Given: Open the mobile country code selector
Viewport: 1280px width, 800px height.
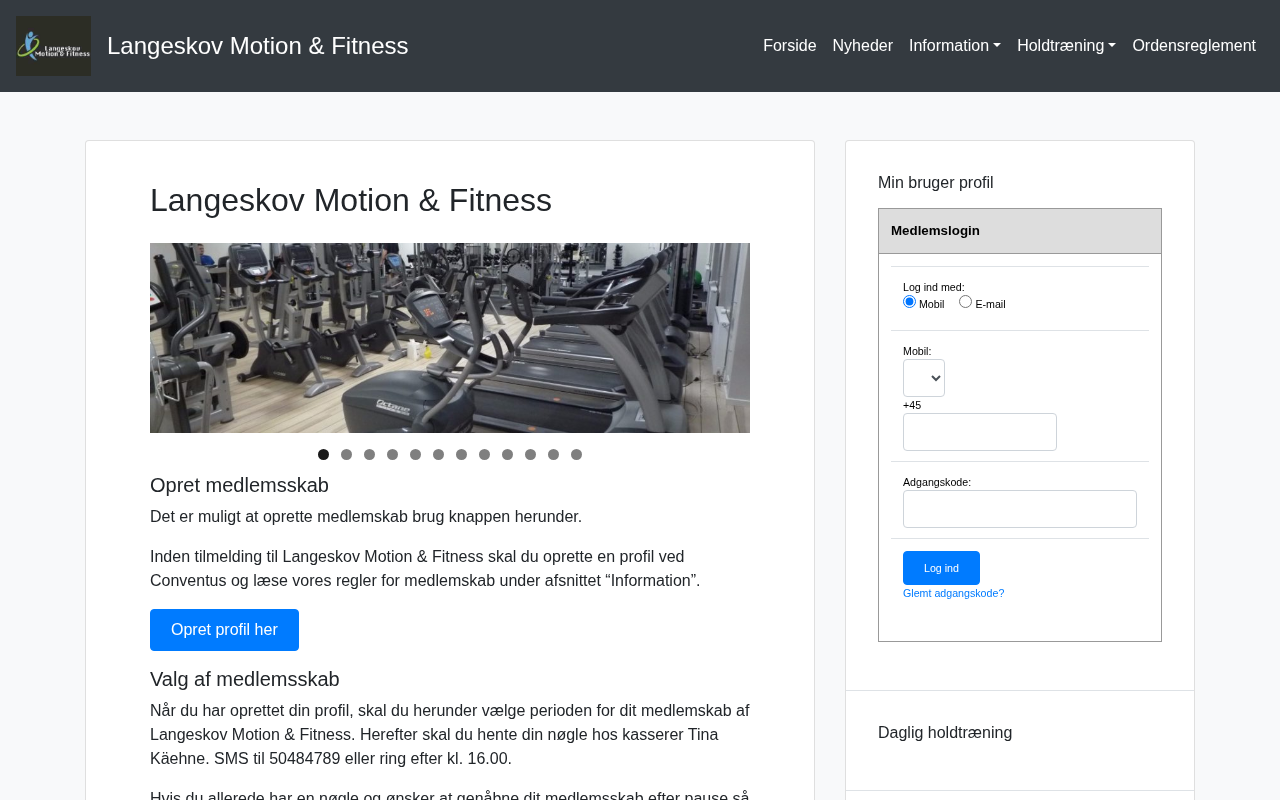Looking at the screenshot, I should 923,378.
